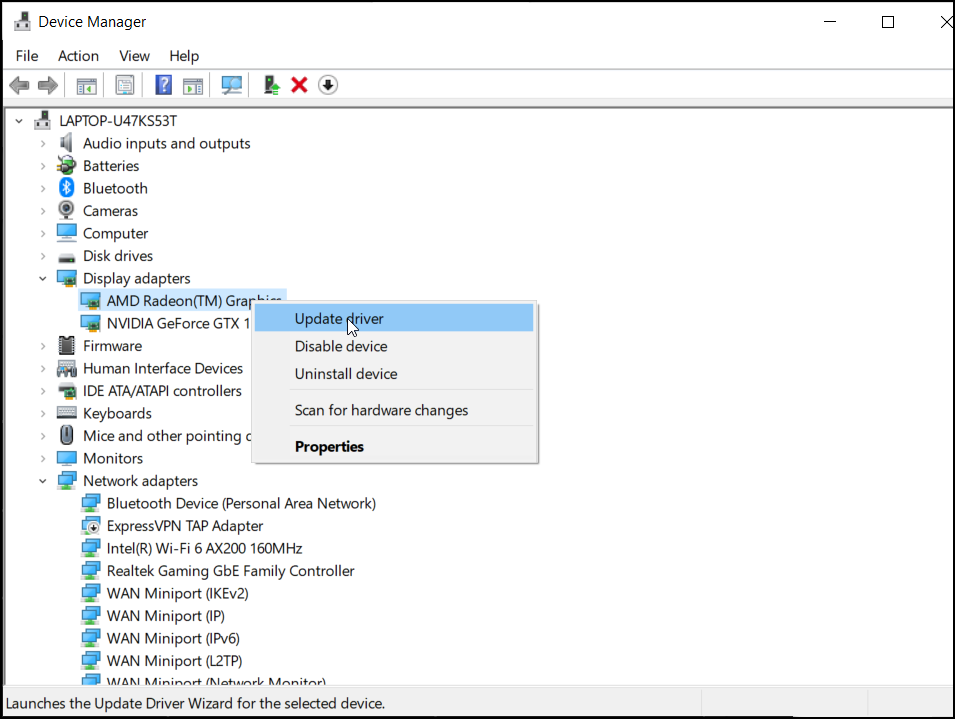This screenshot has width=955, height=719.
Task: Select the ExpressVPN TAP Adapter item
Action: [x=185, y=526]
